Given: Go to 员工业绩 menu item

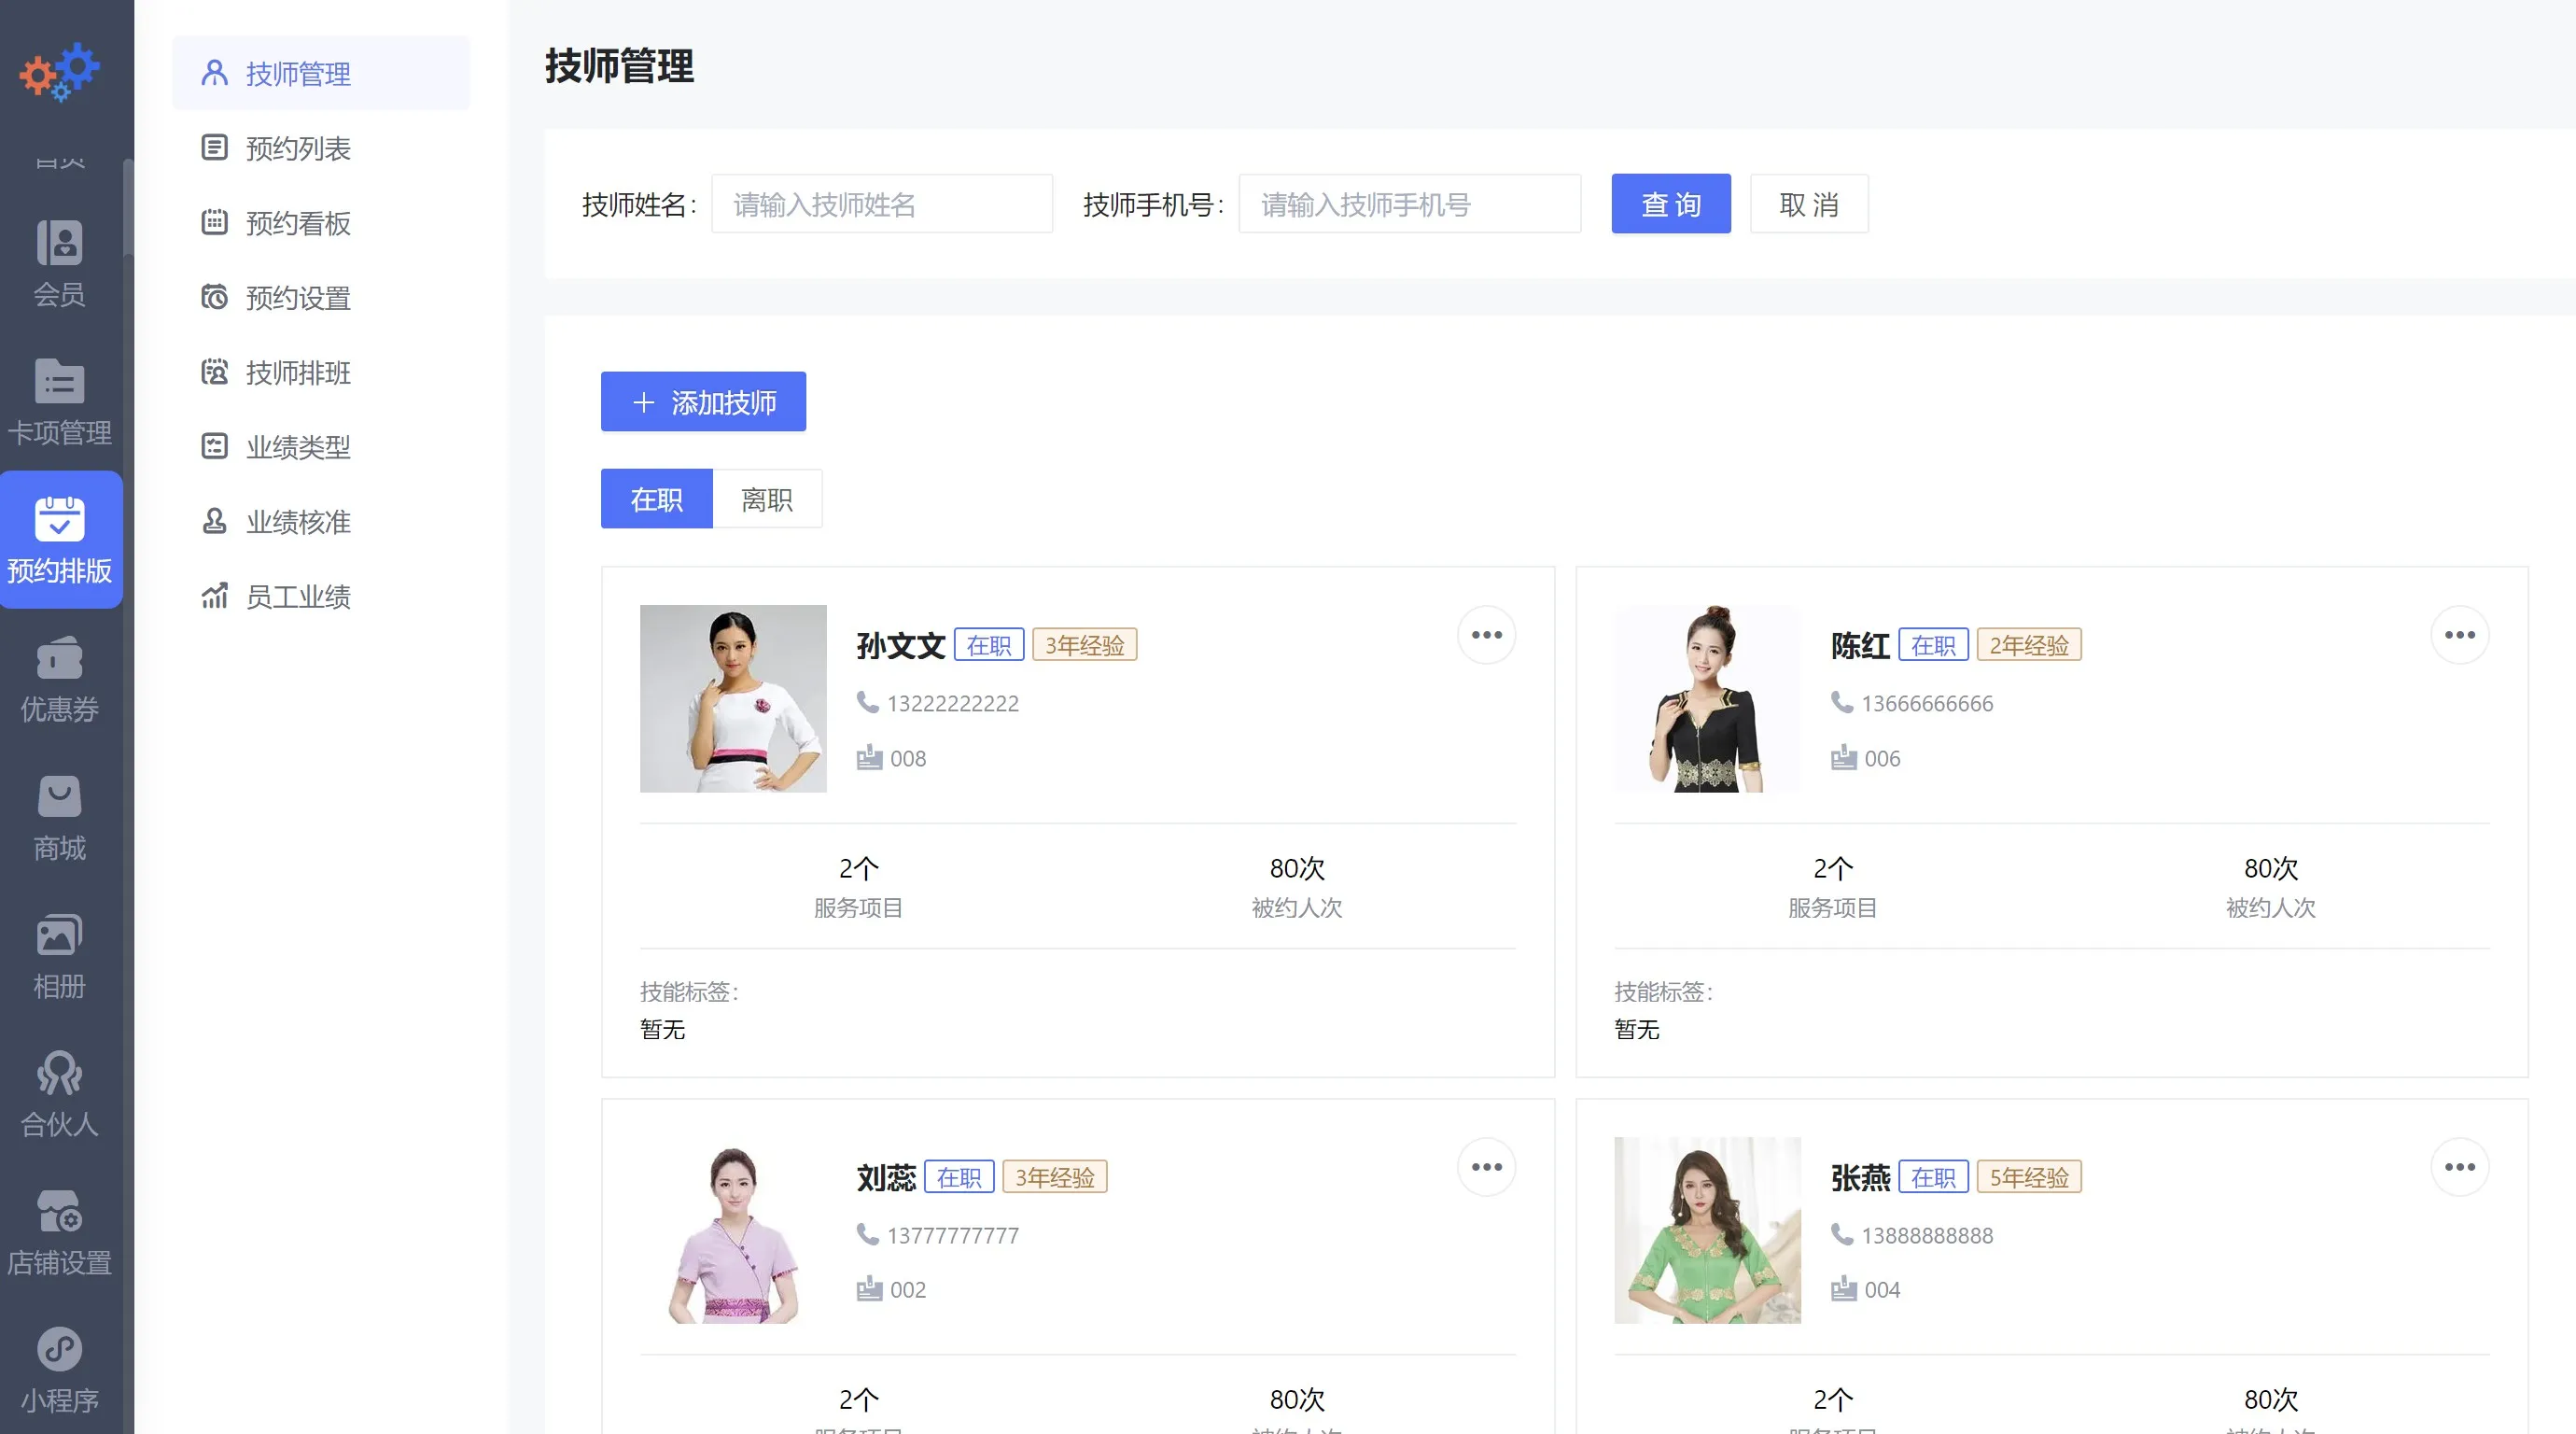Looking at the screenshot, I should [x=321, y=596].
